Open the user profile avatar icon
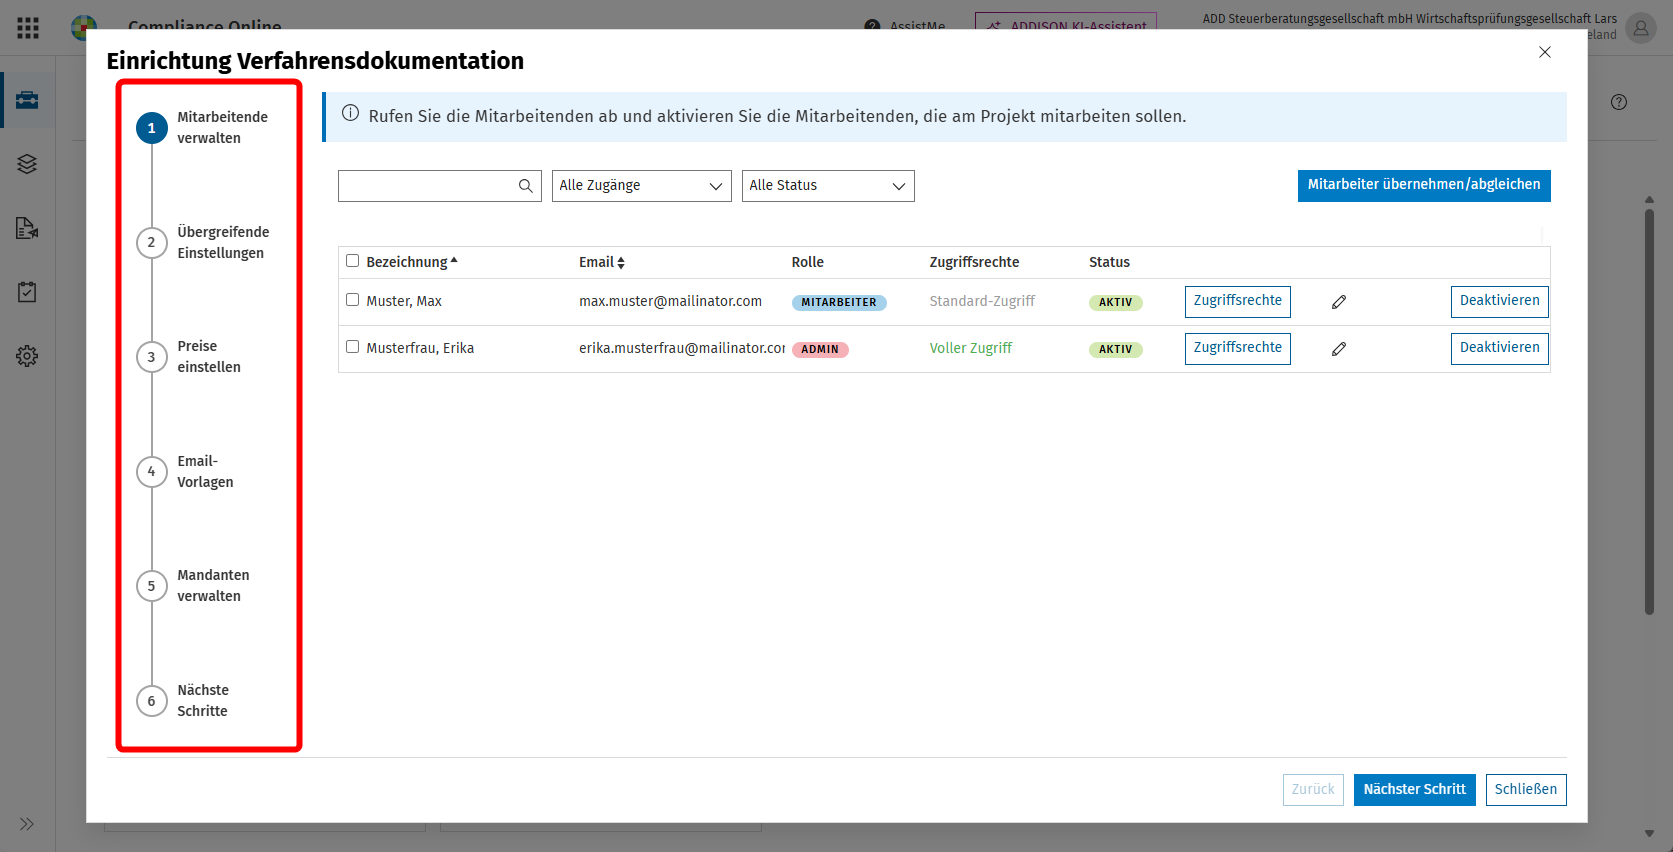Image resolution: width=1673 pixels, height=852 pixels. (1641, 28)
